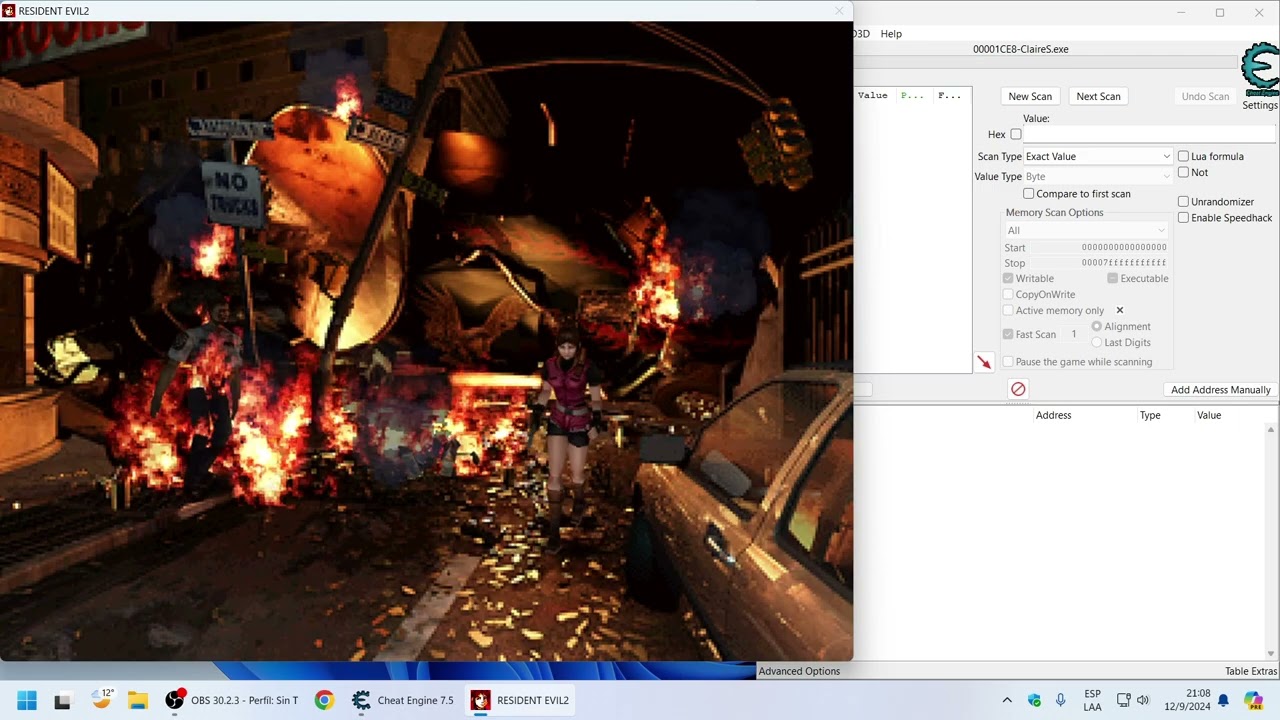1280x720 pixels.
Task: Click the Resident Evil 2 window title icon
Action: click(x=9, y=11)
